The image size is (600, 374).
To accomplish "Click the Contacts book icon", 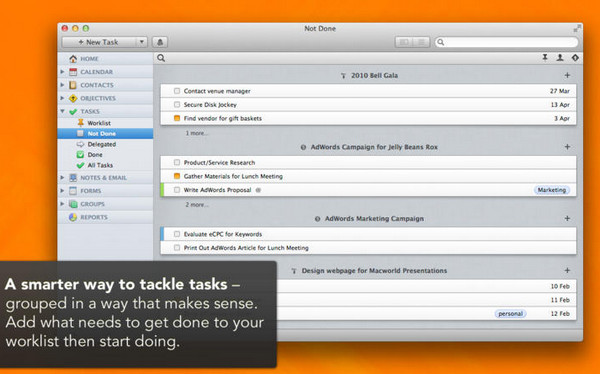I will coord(73,85).
